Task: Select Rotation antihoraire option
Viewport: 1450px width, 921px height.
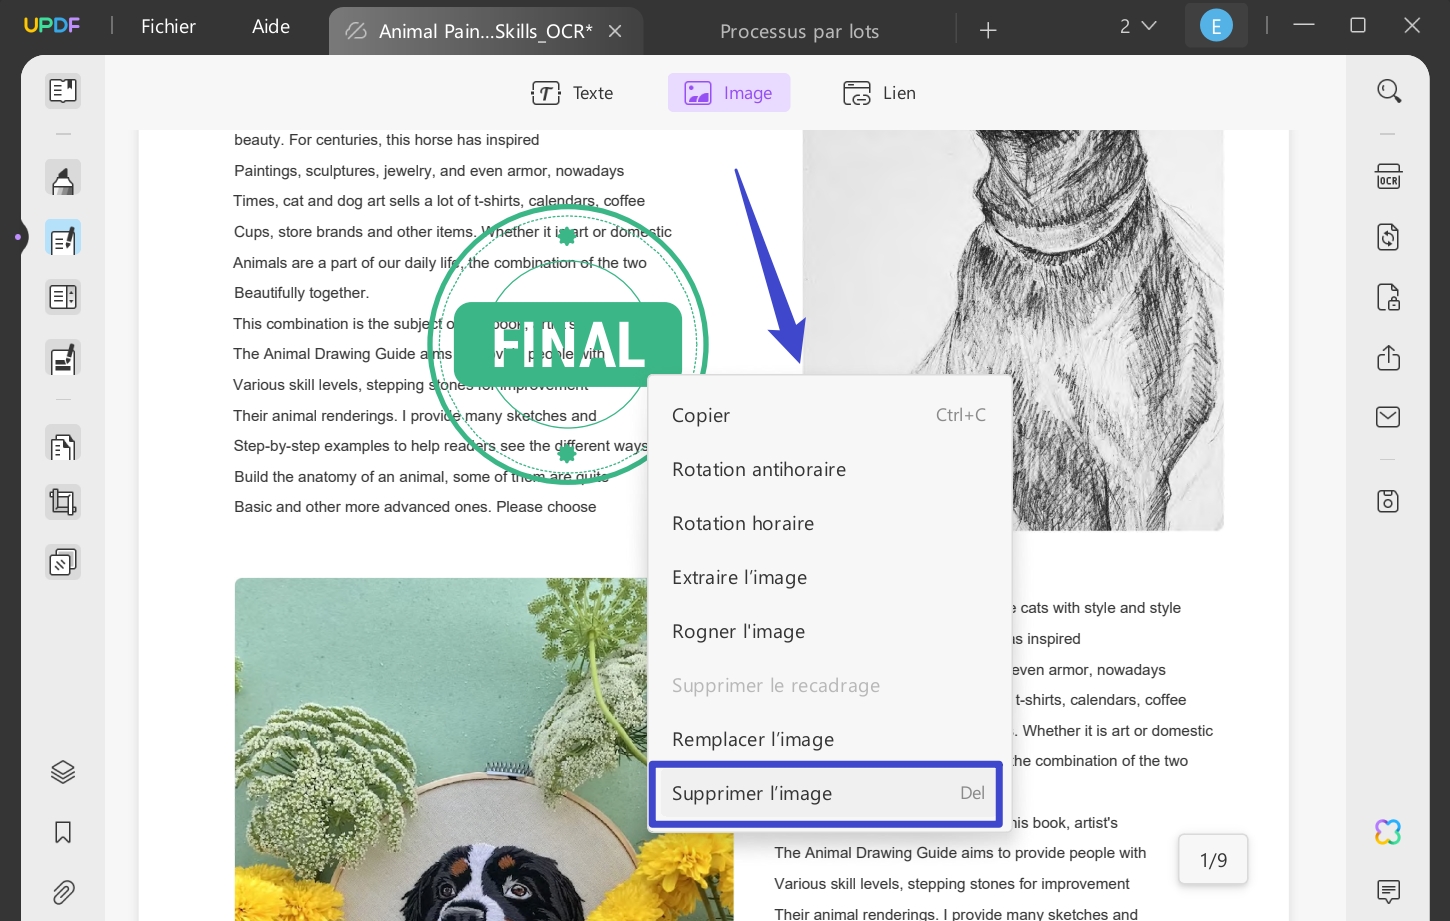Action: tap(830, 469)
